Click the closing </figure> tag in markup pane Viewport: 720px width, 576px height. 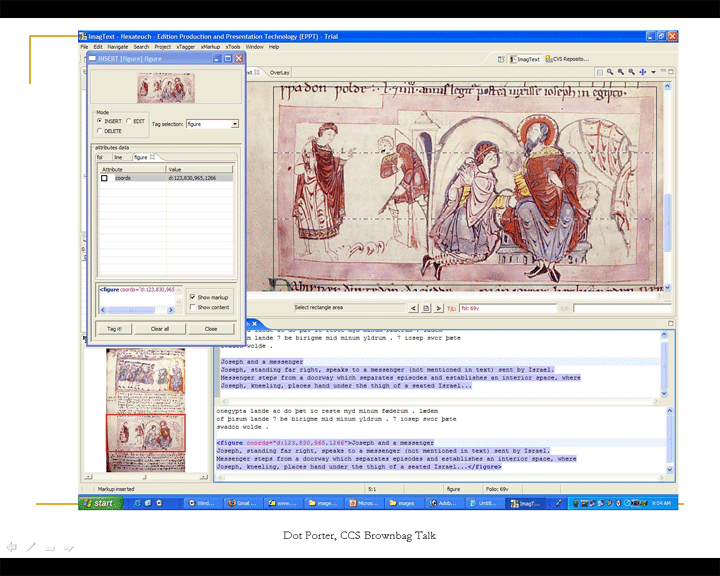484,467
